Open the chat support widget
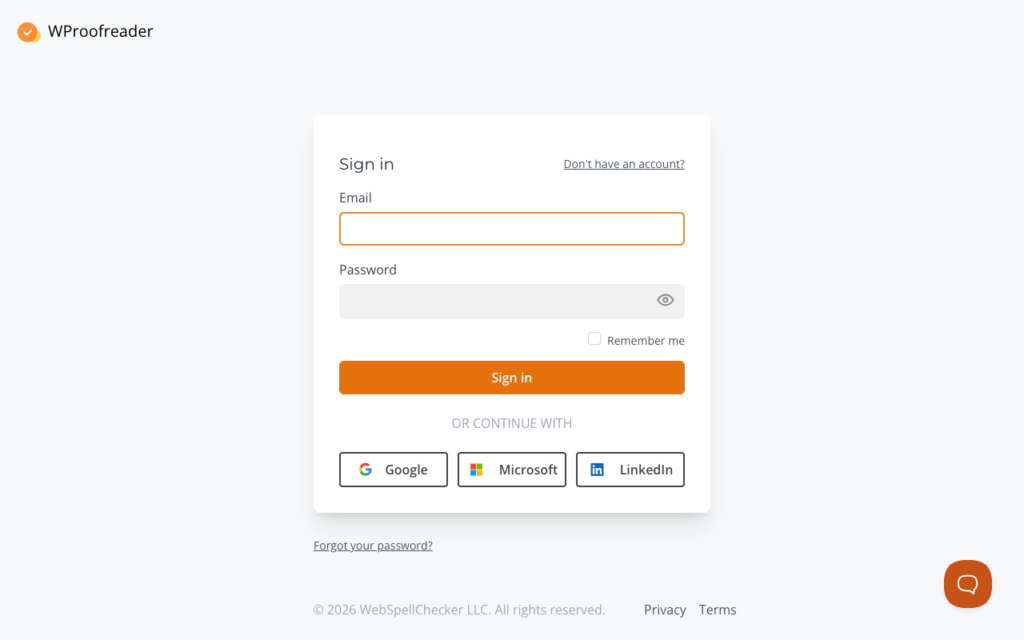 [967, 584]
